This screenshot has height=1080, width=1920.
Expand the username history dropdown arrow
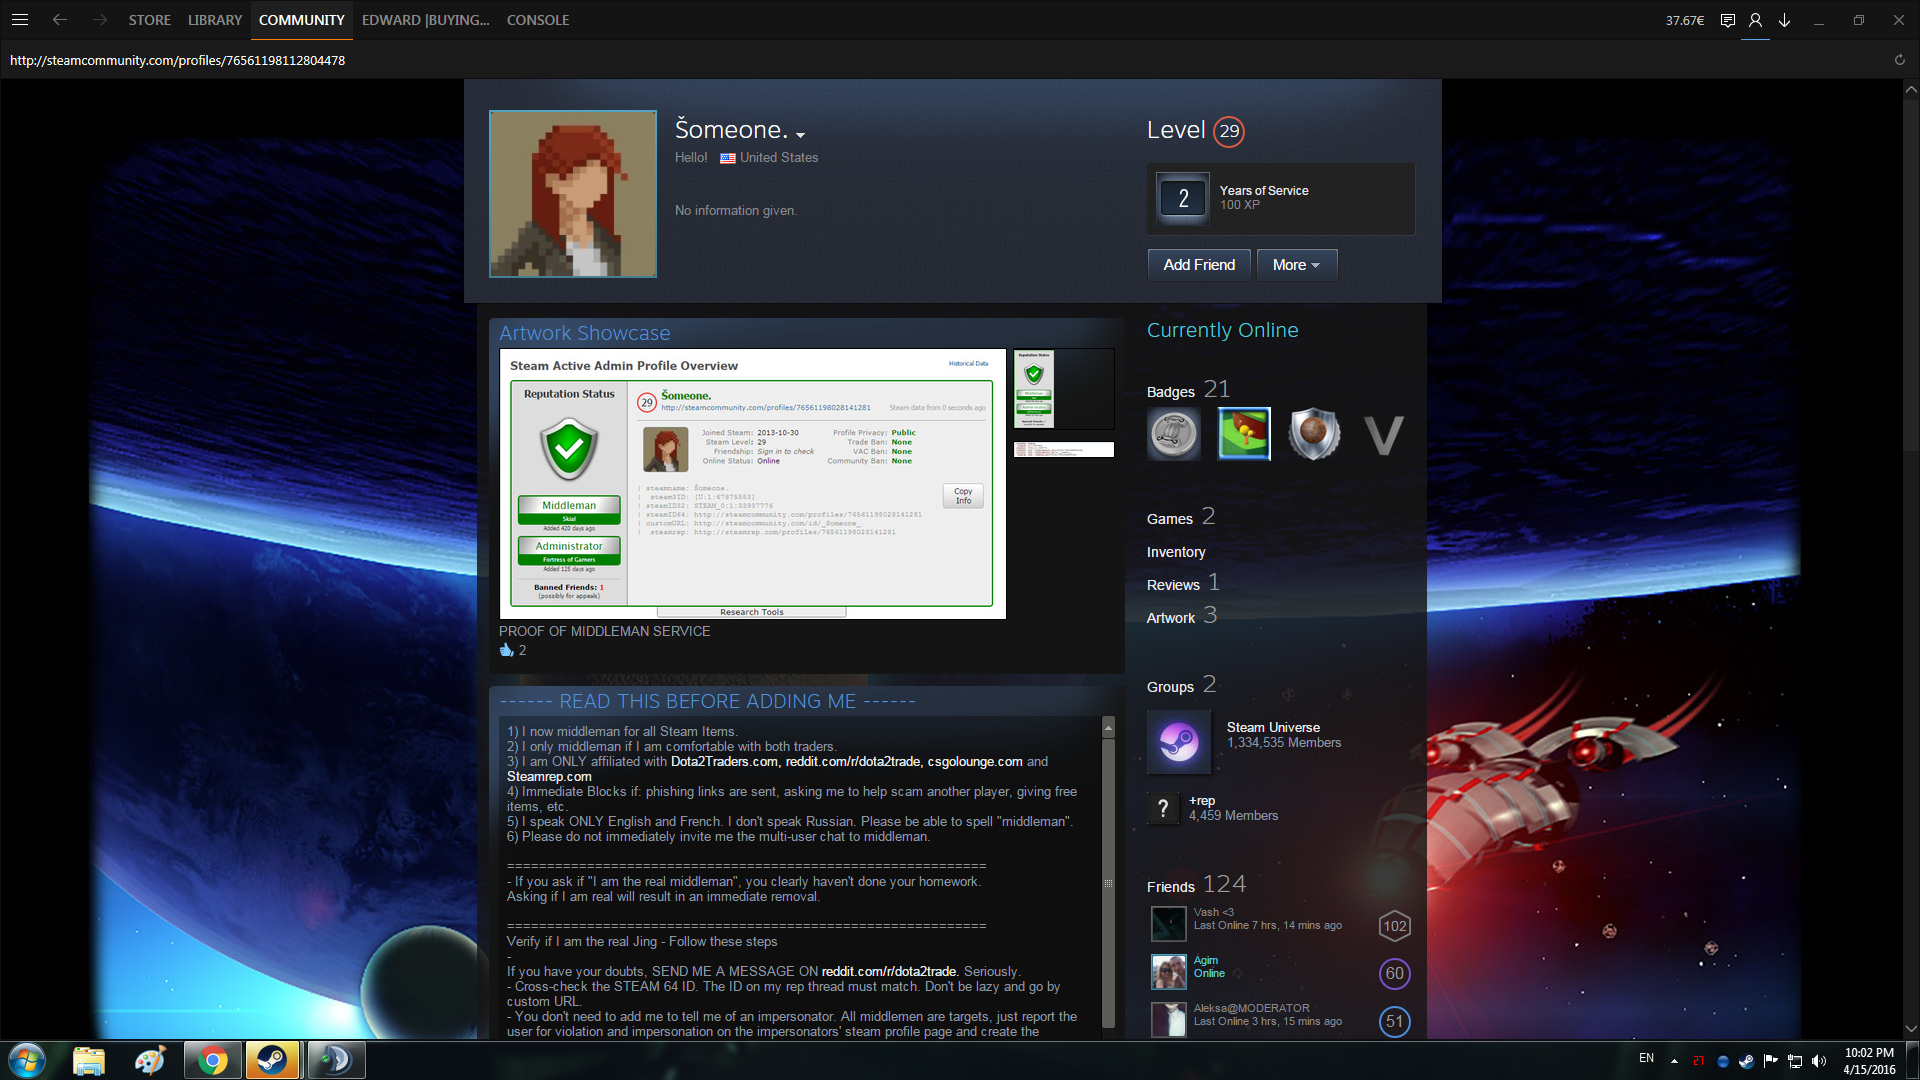pyautogui.click(x=800, y=135)
